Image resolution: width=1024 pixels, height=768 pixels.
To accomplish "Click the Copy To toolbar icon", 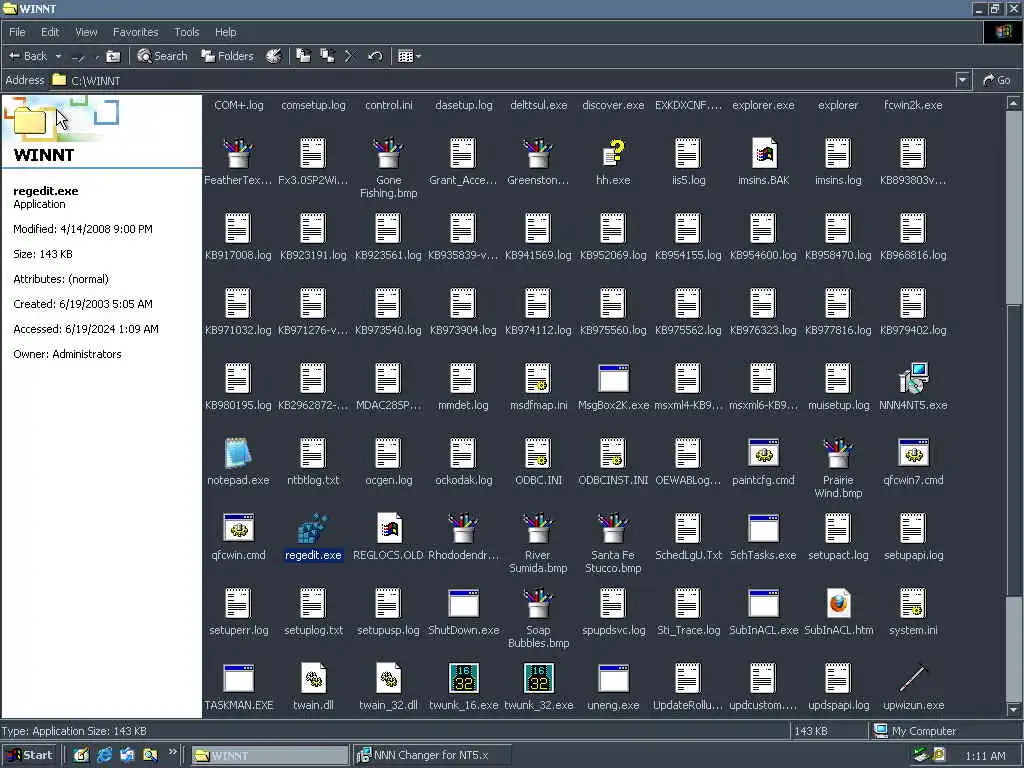I will [327, 56].
